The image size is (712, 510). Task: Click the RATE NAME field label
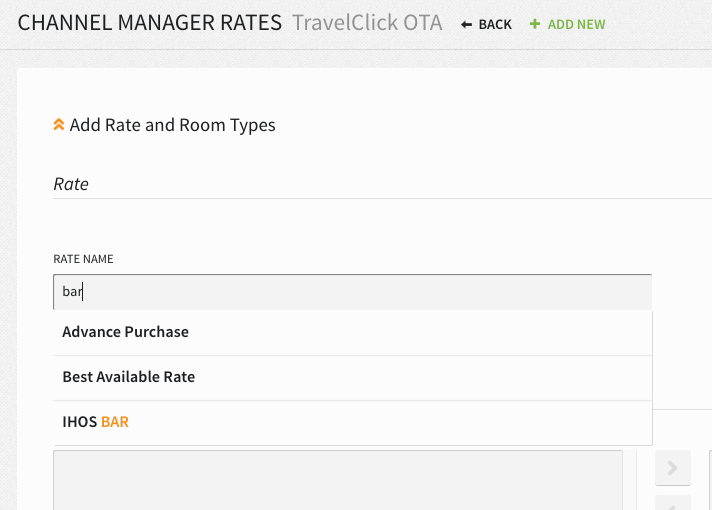[x=84, y=259]
